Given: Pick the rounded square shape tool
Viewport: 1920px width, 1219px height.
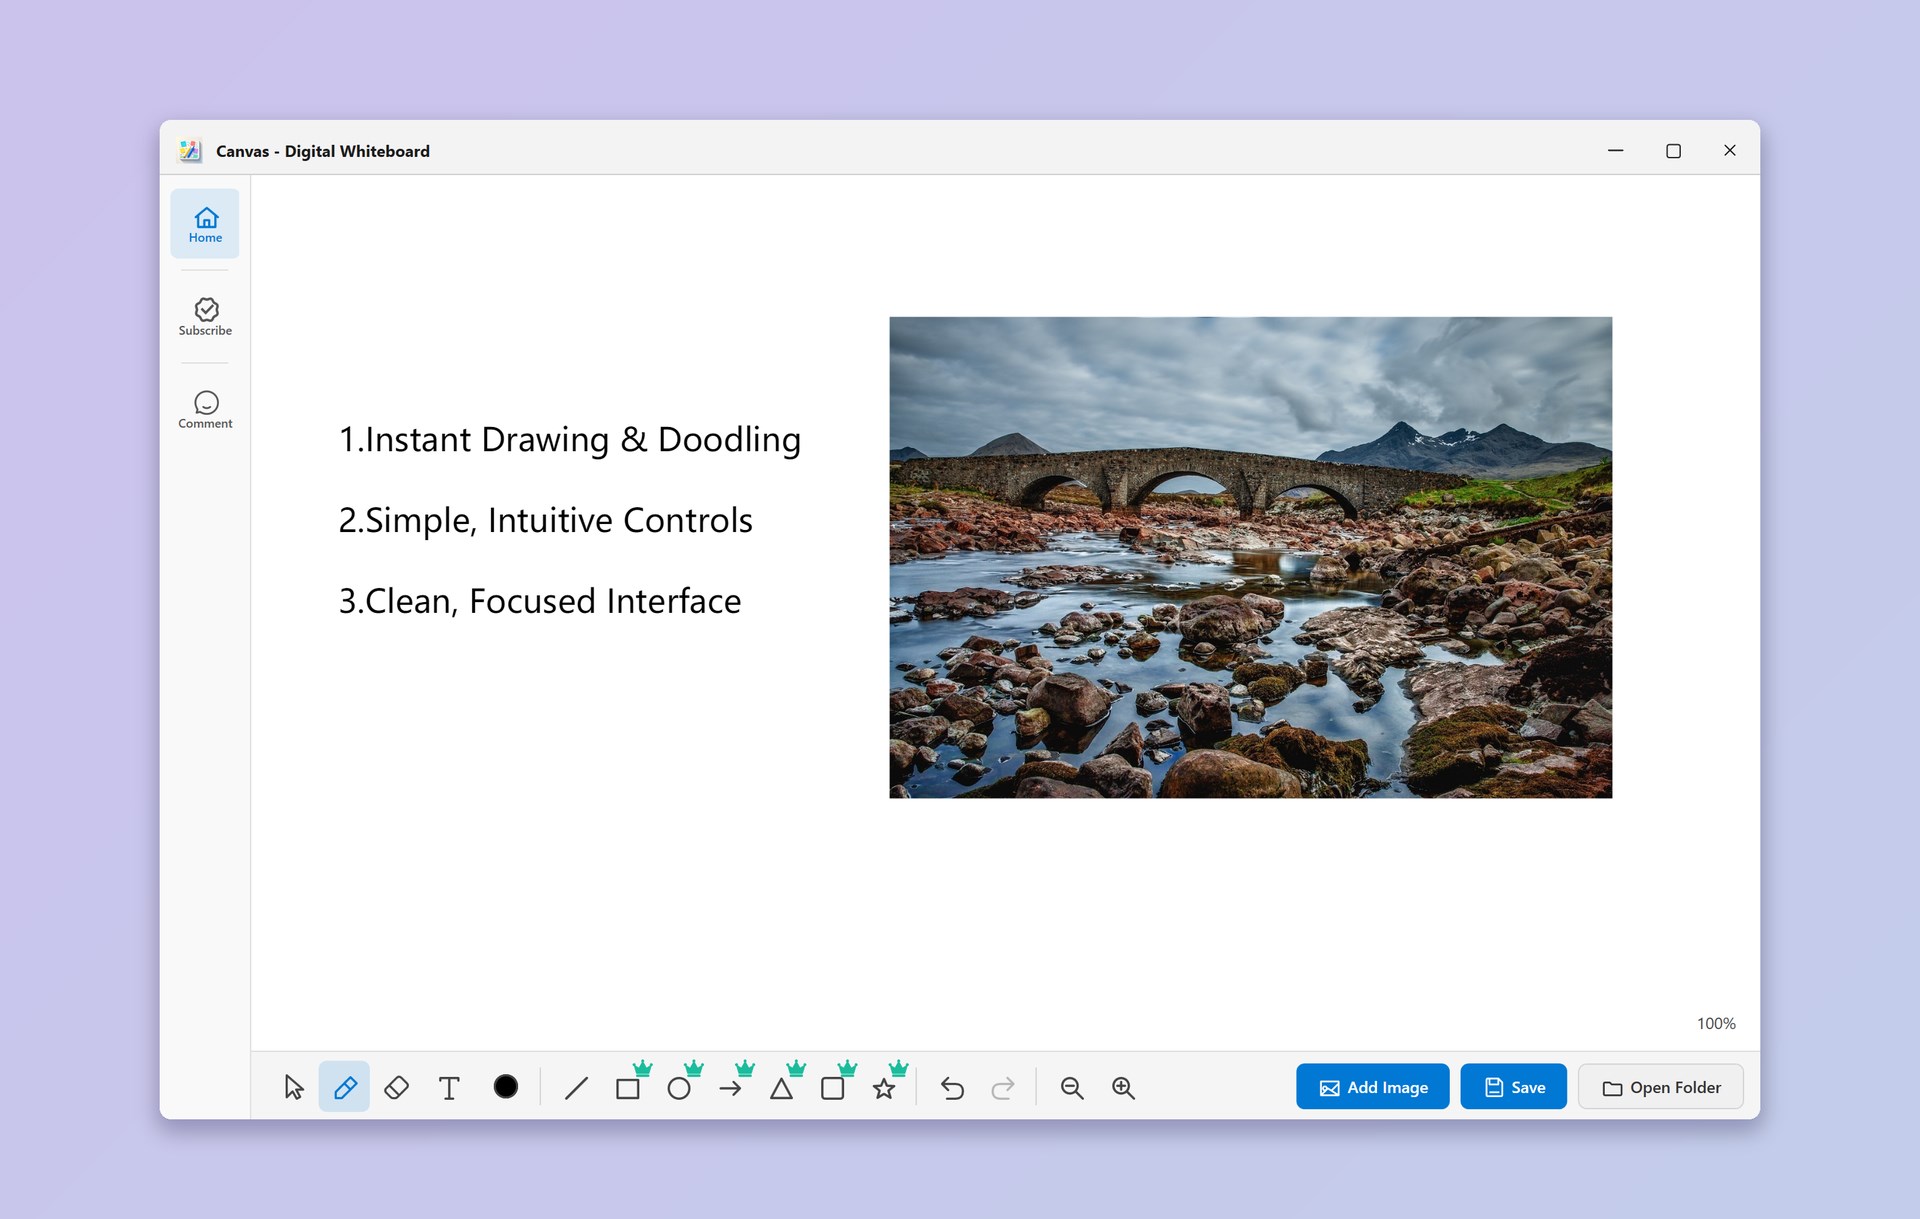Looking at the screenshot, I should pyautogui.click(x=833, y=1087).
